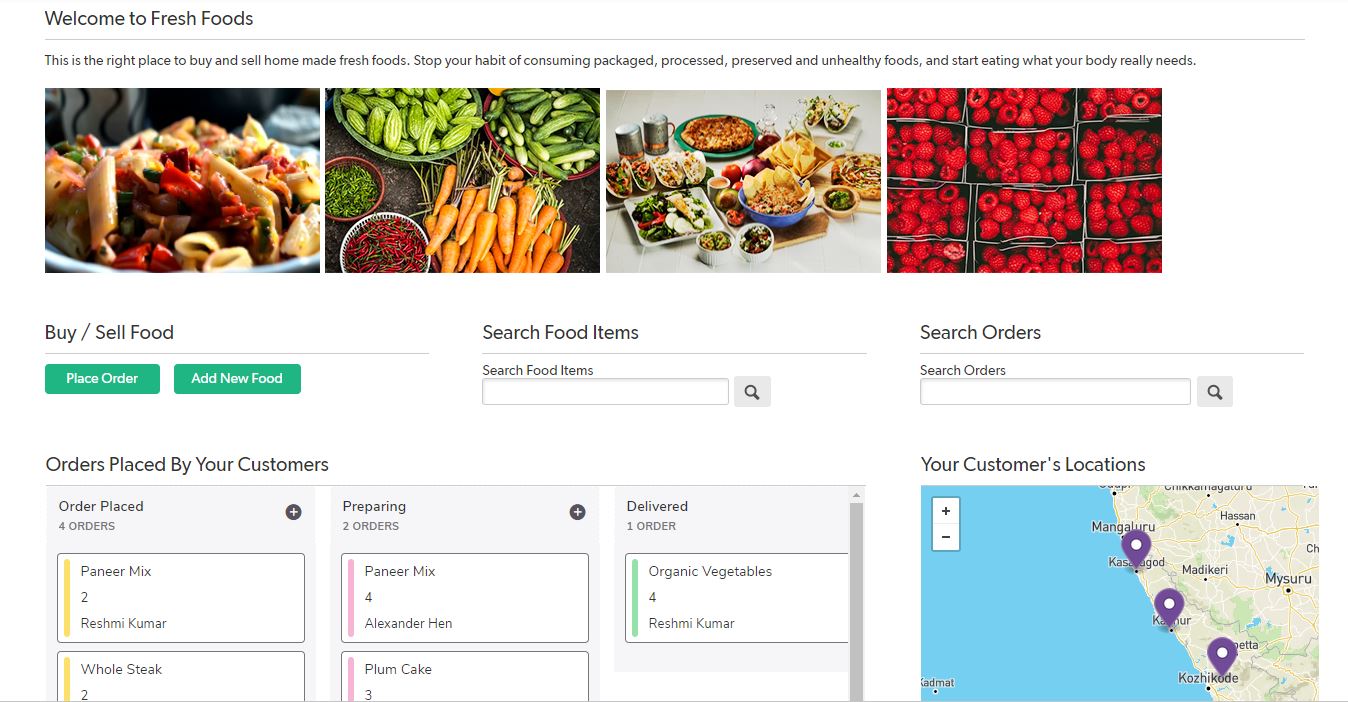Click the Add New Food button
The height and width of the screenshot is (702, 1348).
coord(237,378)
